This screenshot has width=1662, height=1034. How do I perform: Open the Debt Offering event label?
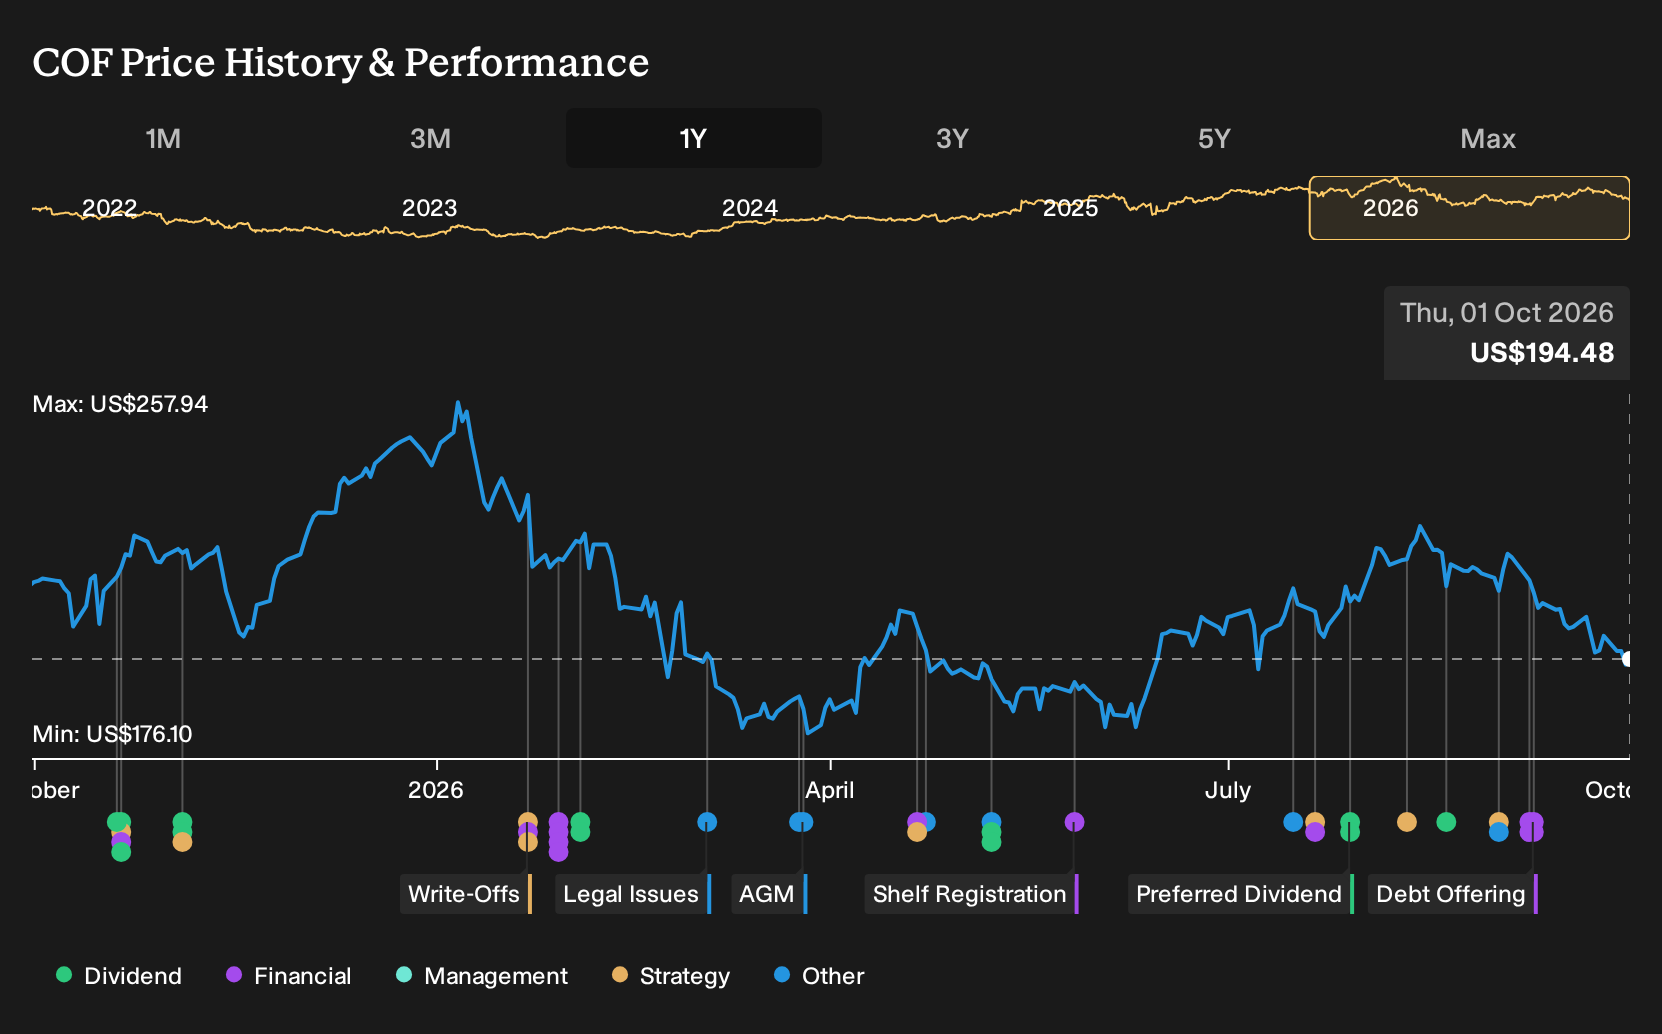1453,894
